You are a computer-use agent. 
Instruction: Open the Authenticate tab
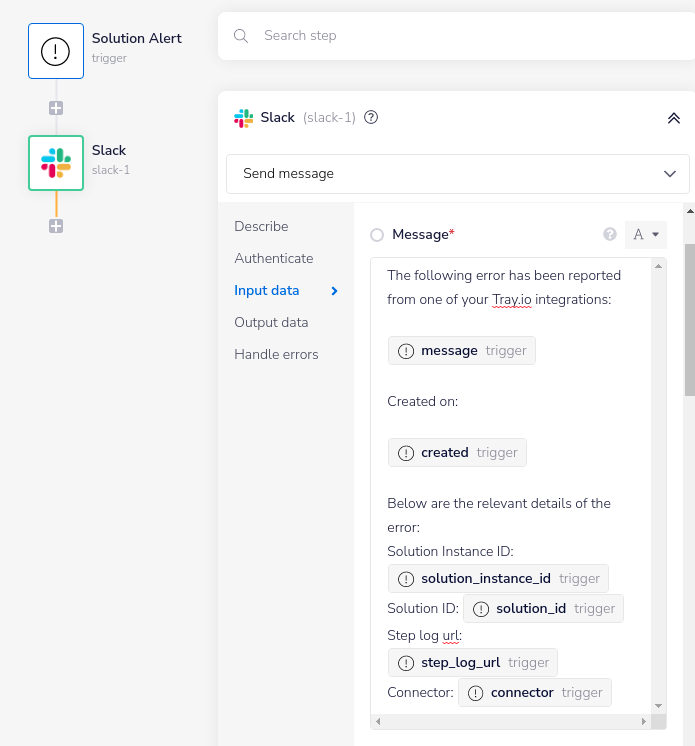click(x=274, y=258)
